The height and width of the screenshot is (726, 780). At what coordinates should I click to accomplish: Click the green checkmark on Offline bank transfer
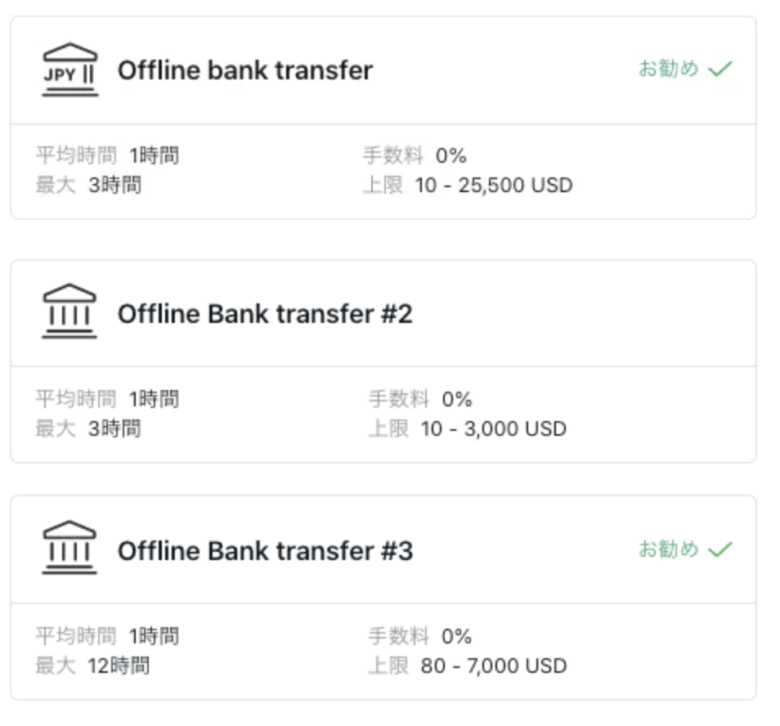click(x=720, y=69)
